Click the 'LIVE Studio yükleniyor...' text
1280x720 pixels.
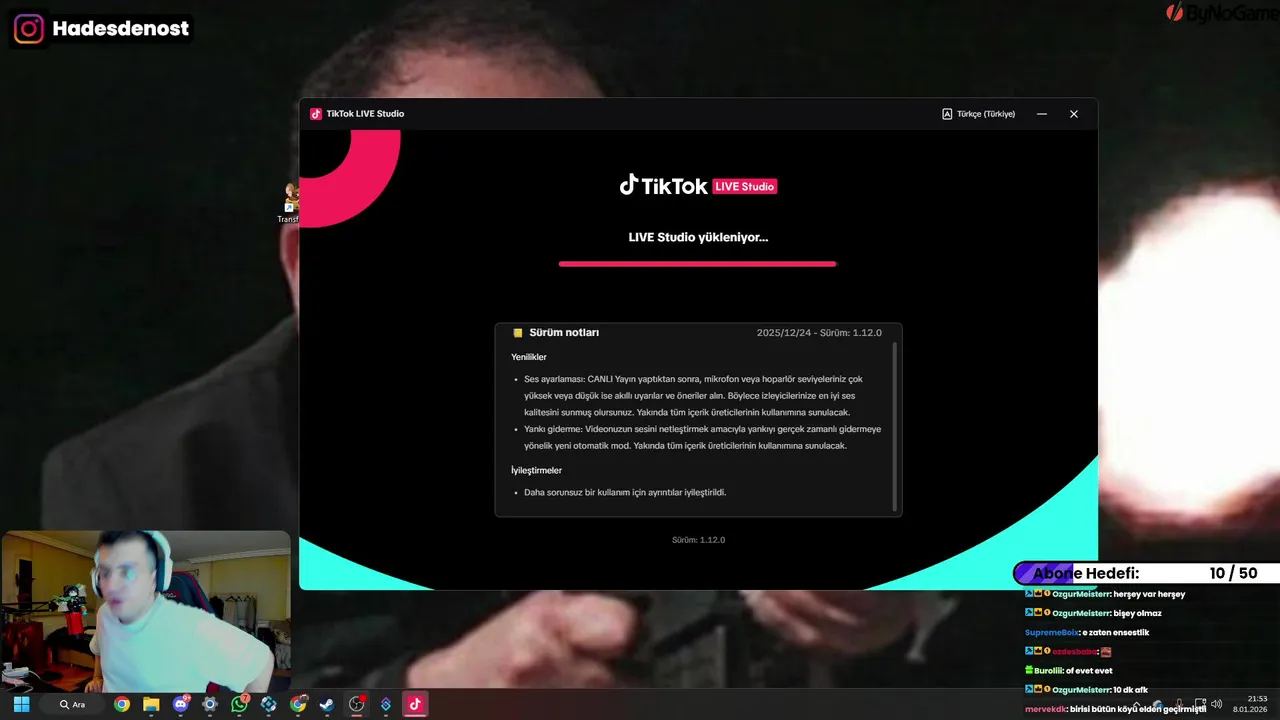click(698, 237)
